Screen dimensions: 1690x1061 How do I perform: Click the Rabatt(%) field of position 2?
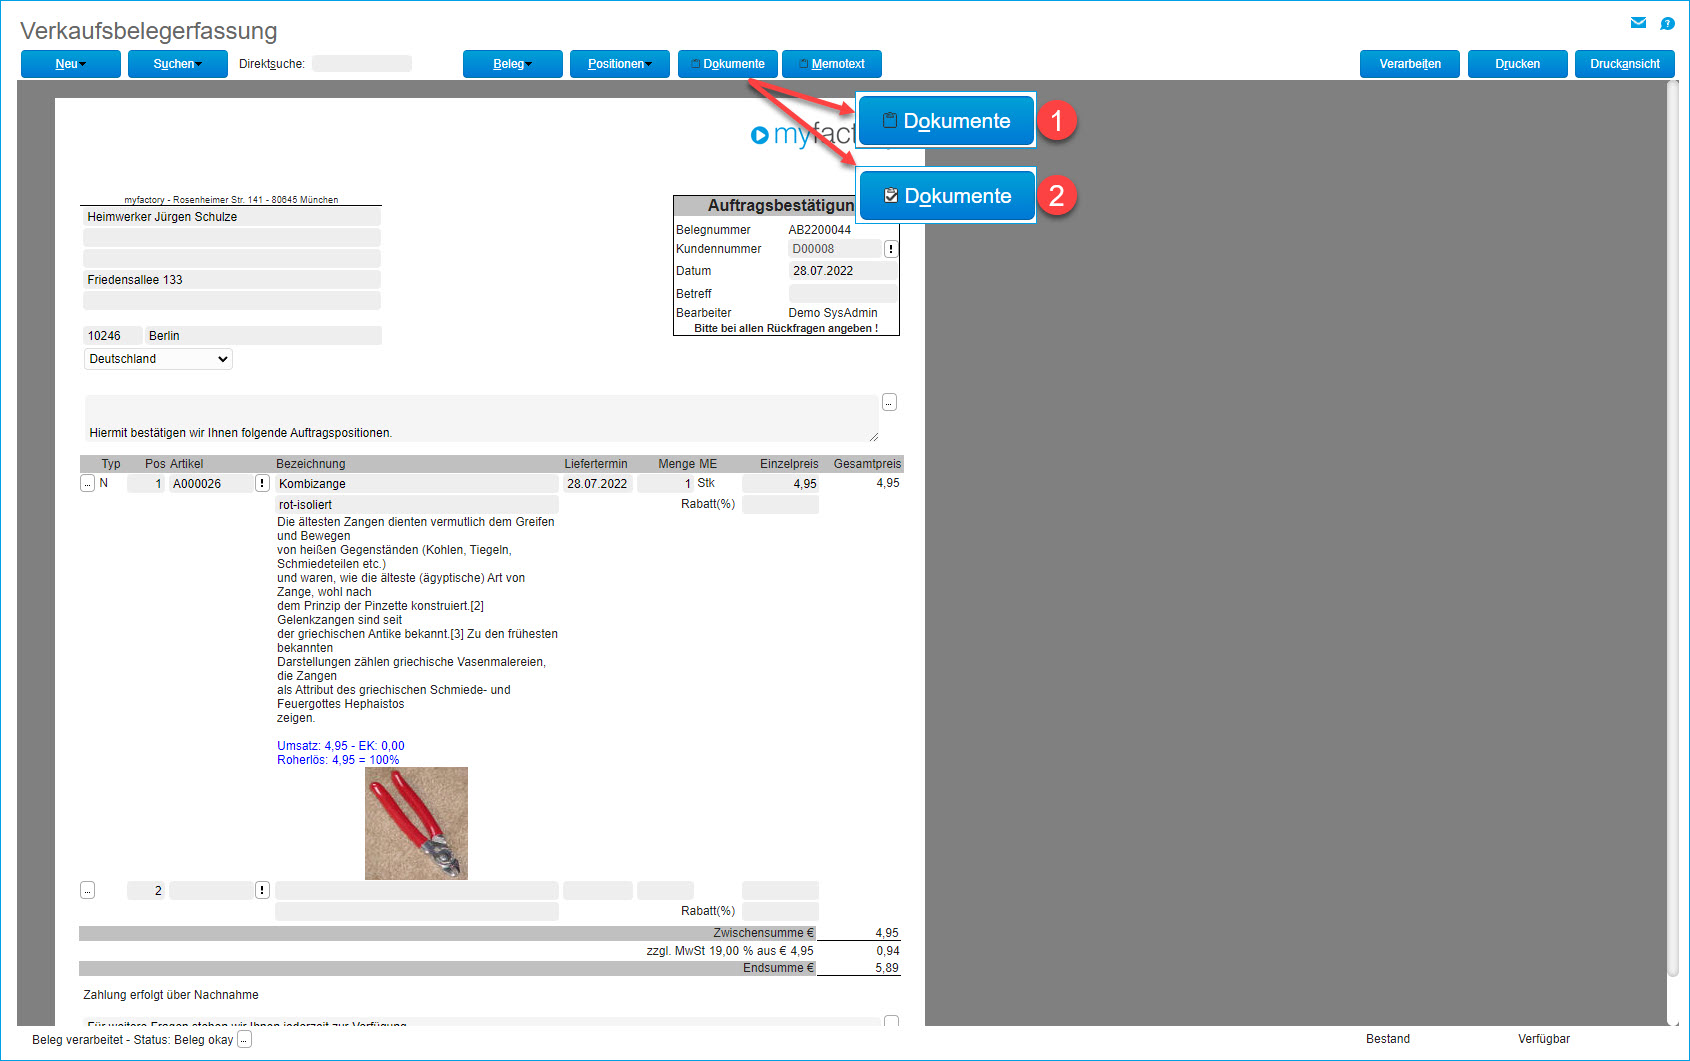[780, 912]
